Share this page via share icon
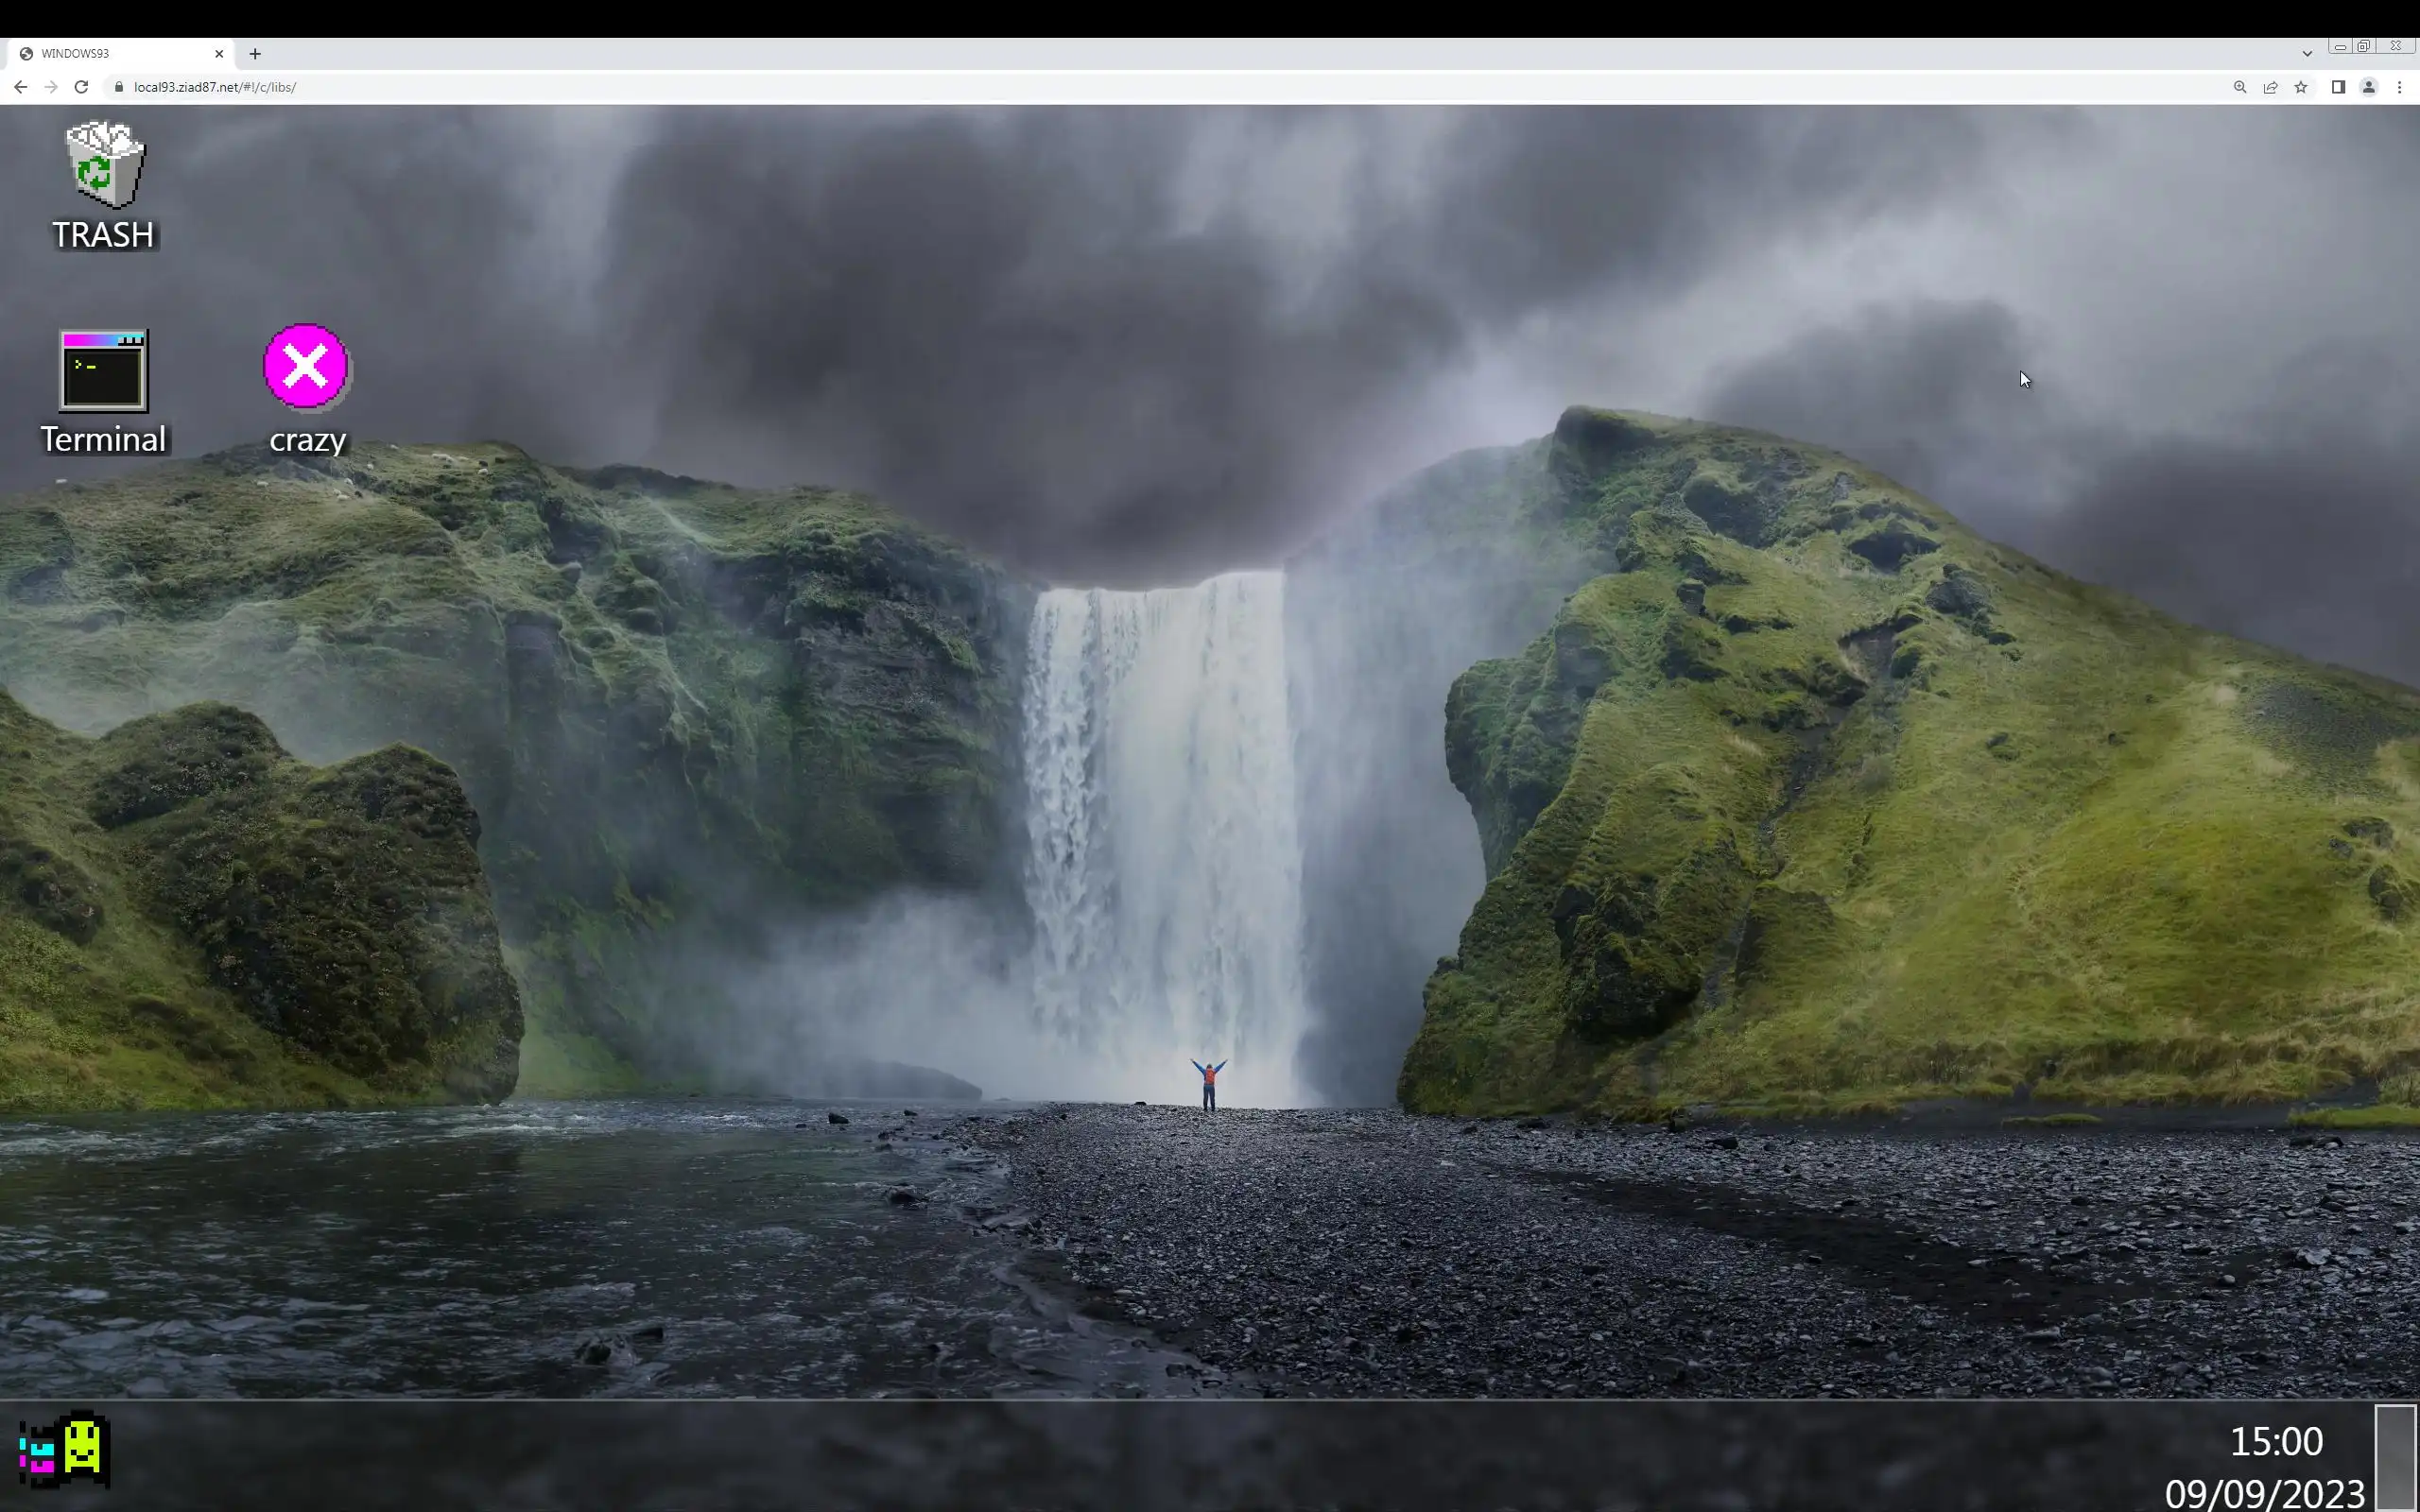This screenshot has width=2420, height=1512. 2270,87
